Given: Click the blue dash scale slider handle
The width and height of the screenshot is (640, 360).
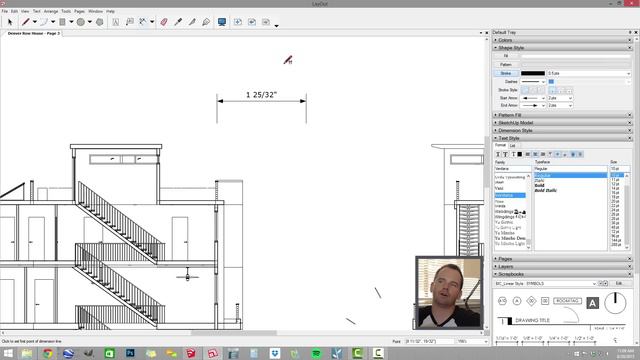Looking at the screenshot, I should [x=551, y=82].
